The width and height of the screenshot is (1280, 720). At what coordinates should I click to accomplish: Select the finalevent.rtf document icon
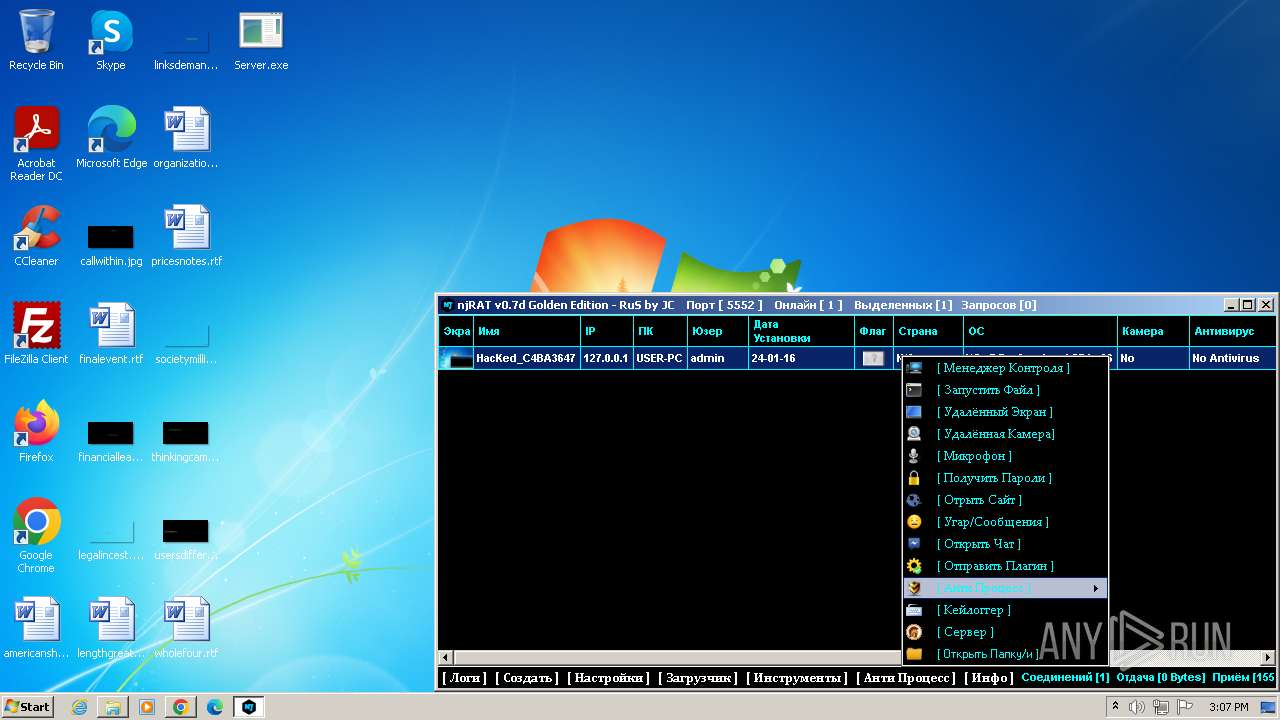click(x=111, y=334)
